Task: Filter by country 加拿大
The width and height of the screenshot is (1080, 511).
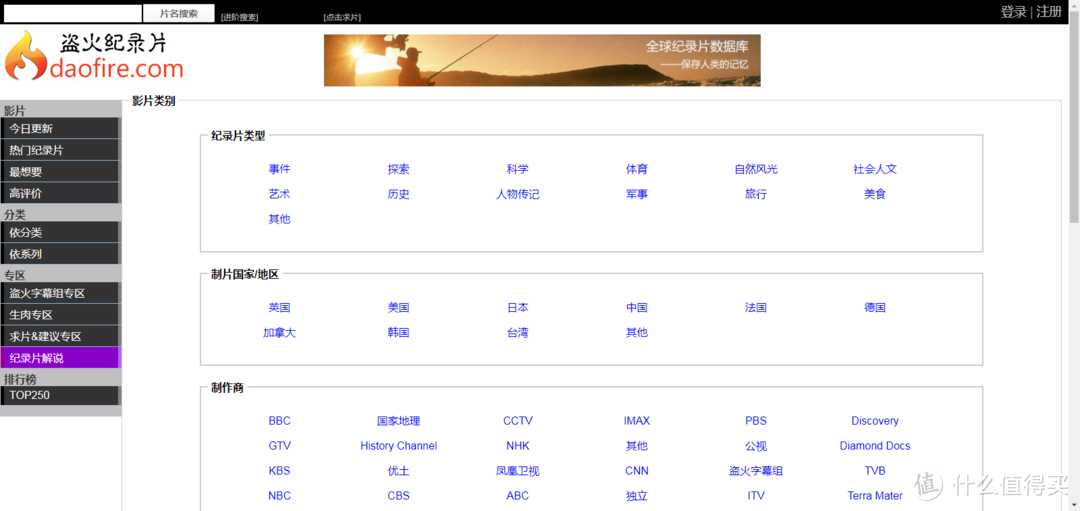Action: [x=280, y=333]
